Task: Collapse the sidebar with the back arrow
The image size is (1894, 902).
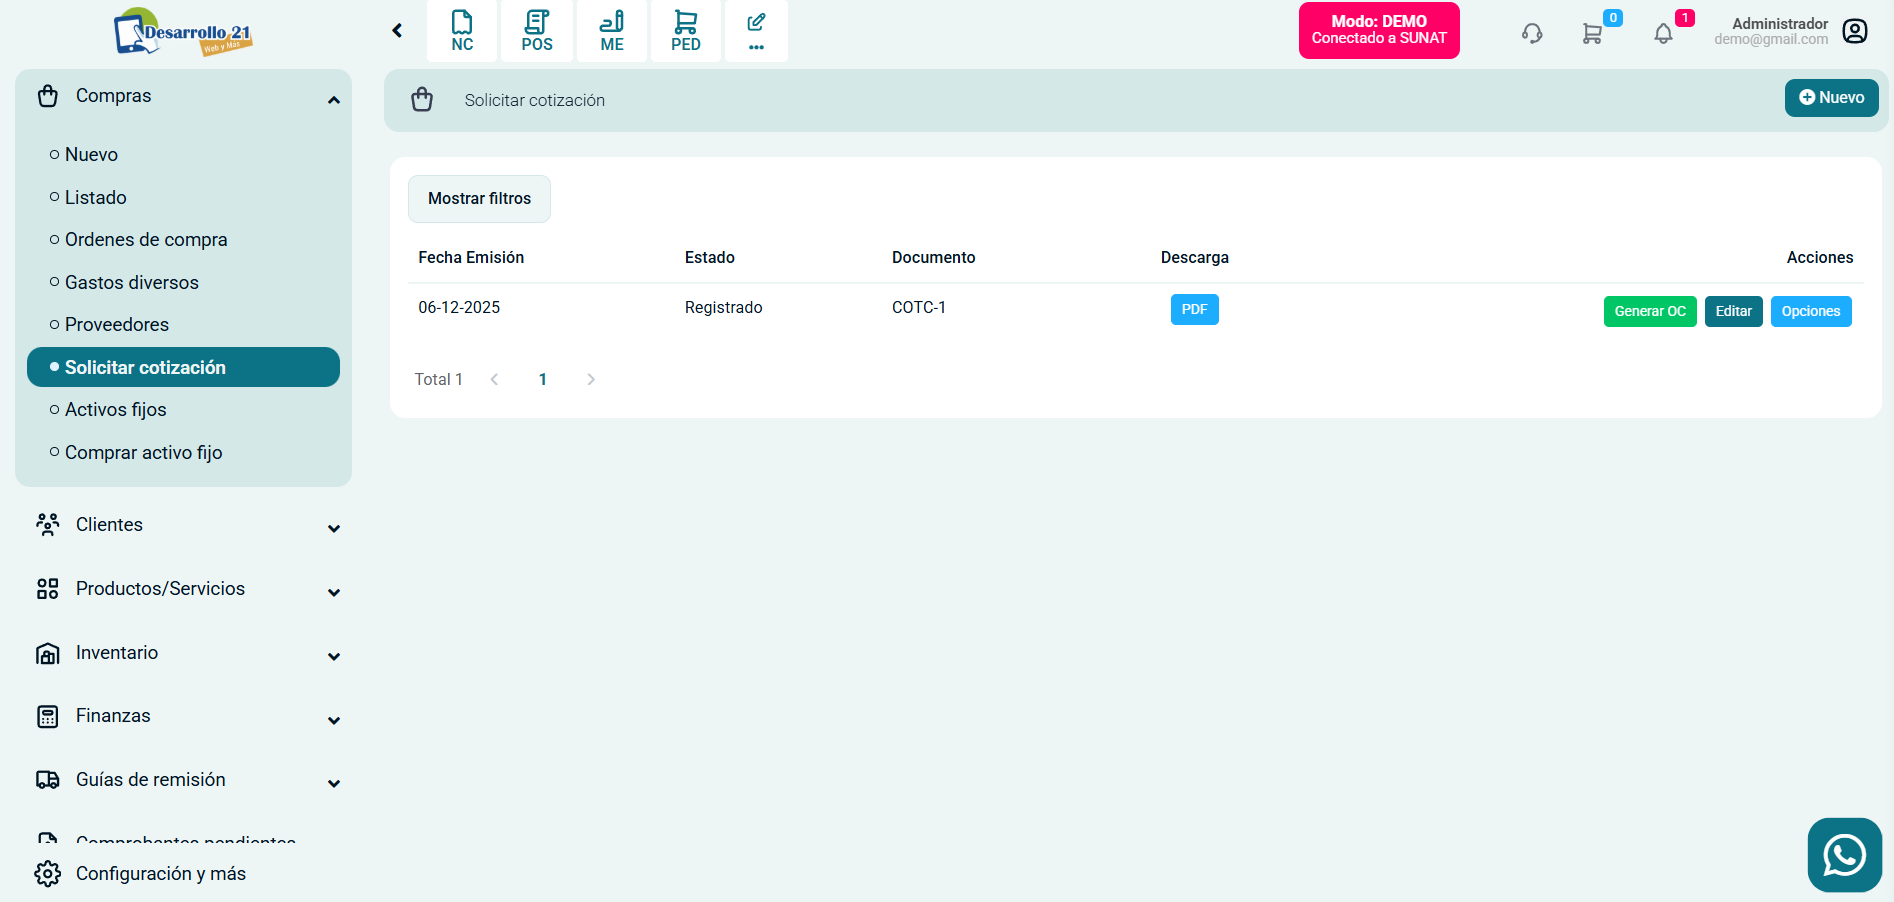Action: click(x=398, y=31)
